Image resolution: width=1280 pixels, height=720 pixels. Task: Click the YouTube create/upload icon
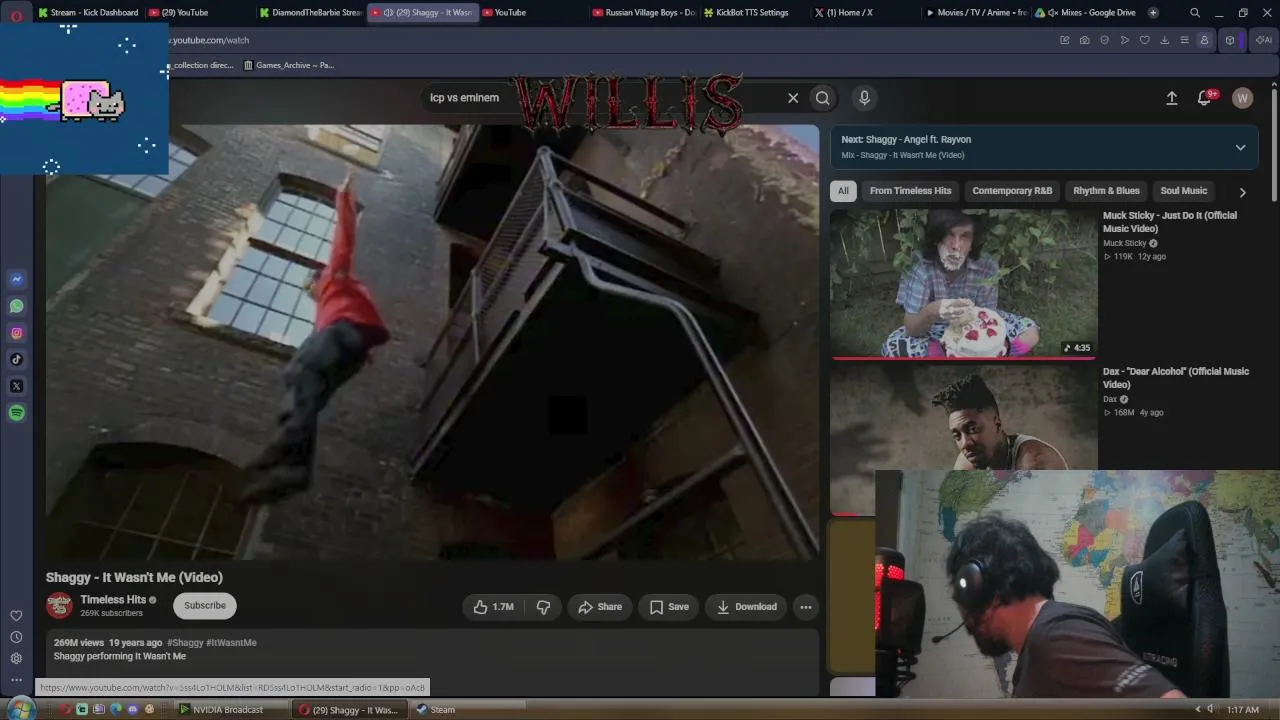tap(1171, 98)
